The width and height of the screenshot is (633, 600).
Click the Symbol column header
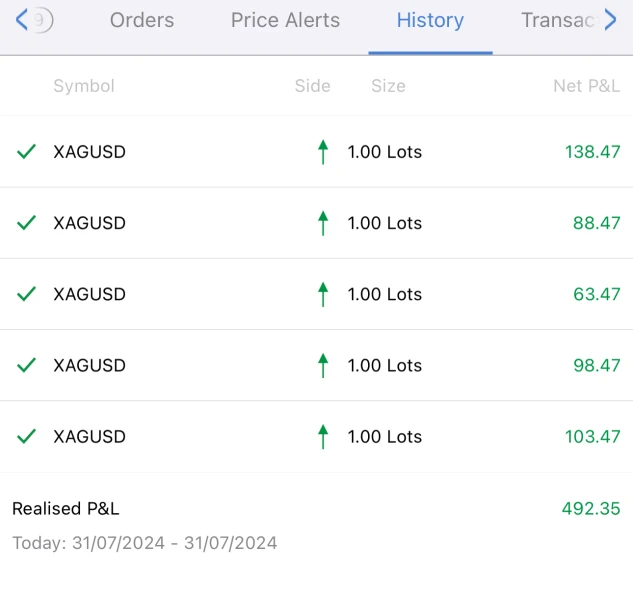point(84,86)
